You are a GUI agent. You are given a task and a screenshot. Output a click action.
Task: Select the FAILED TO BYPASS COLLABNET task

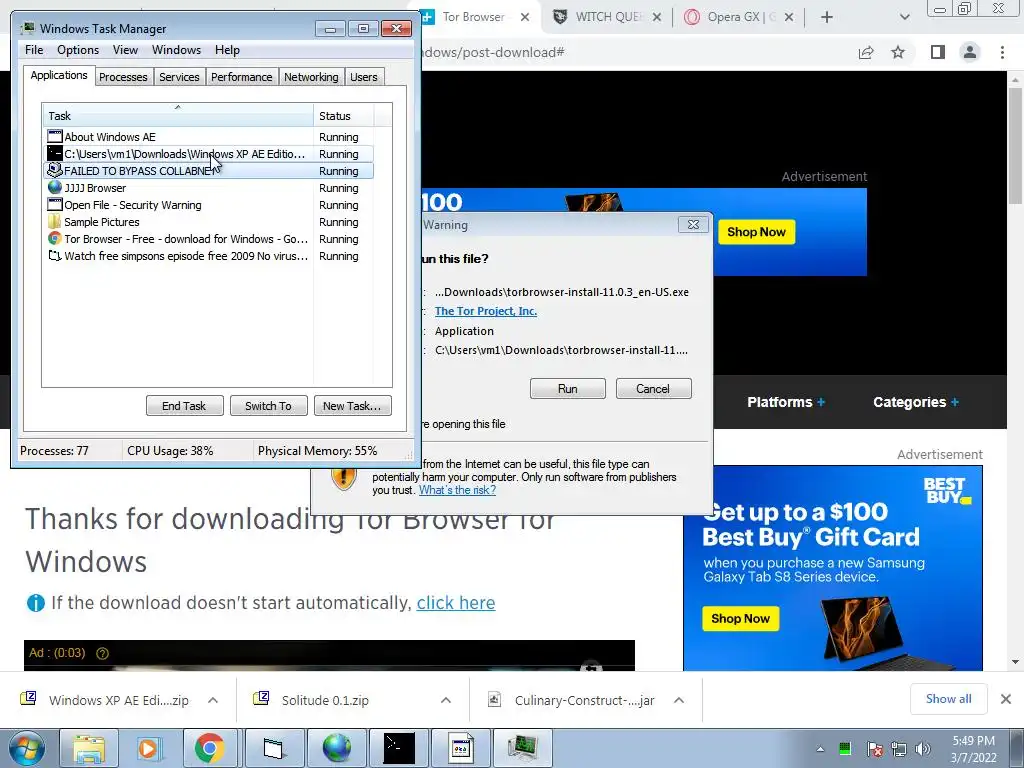click(x=209, y=171)
